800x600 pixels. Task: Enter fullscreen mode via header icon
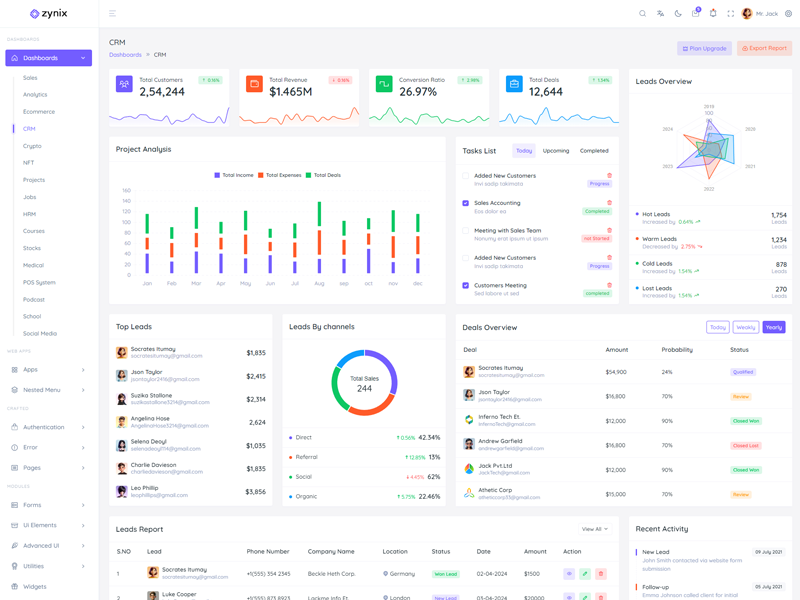click(x=730, y=14)
